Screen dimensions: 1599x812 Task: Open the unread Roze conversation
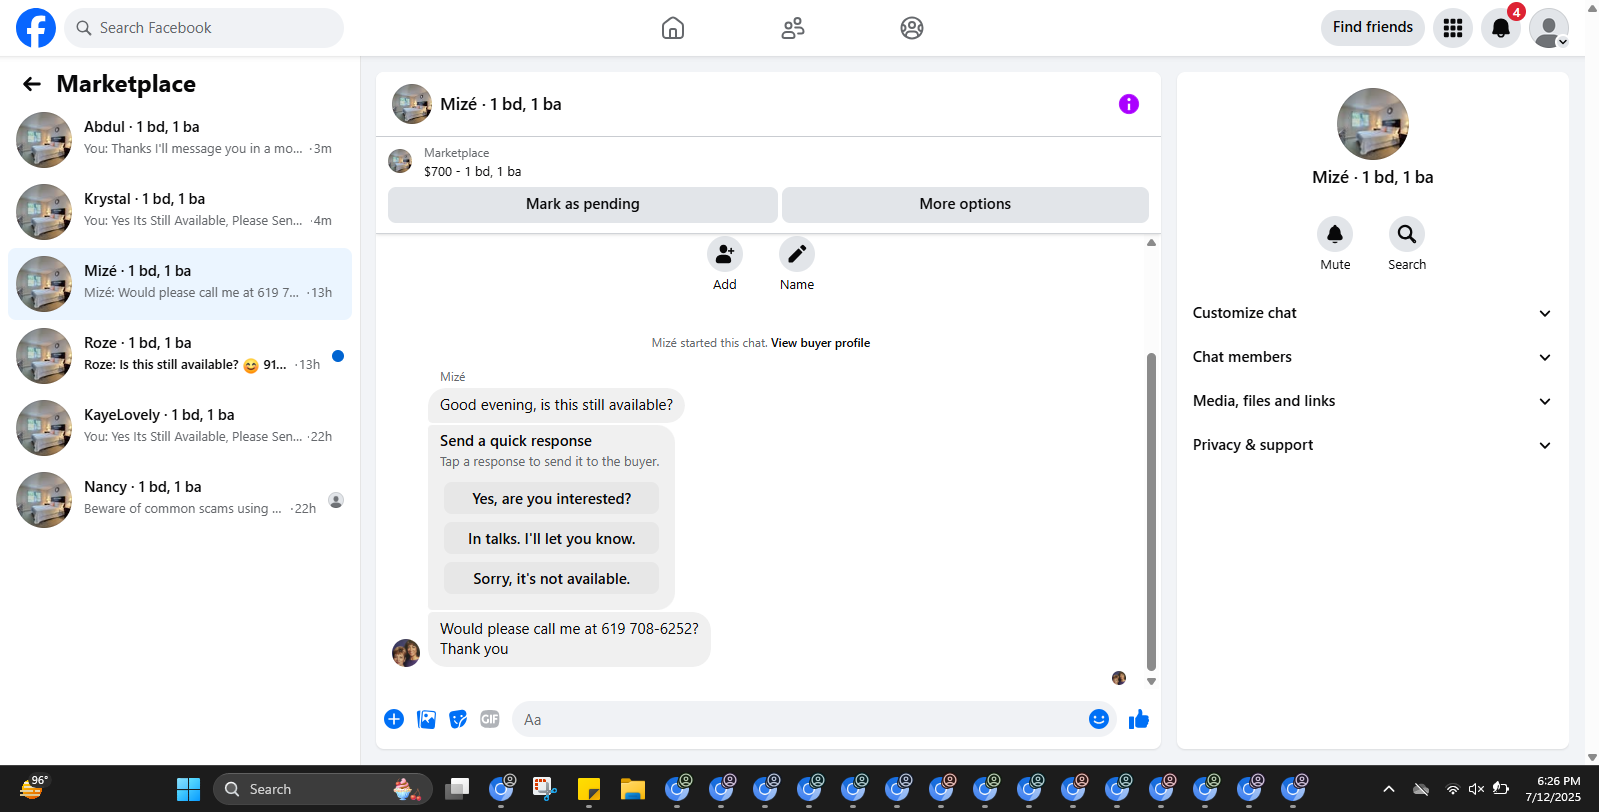pyautogui.click(x=180, y=356)
